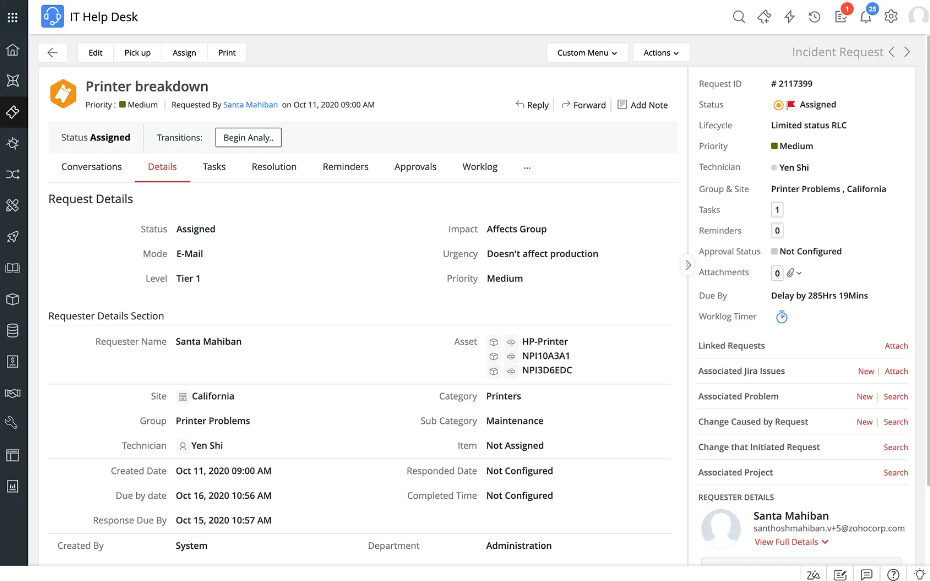This screenshot has height=581, width=930.
Task: Open the Requests ticket icon in sidebar
Action: point(12,112)
